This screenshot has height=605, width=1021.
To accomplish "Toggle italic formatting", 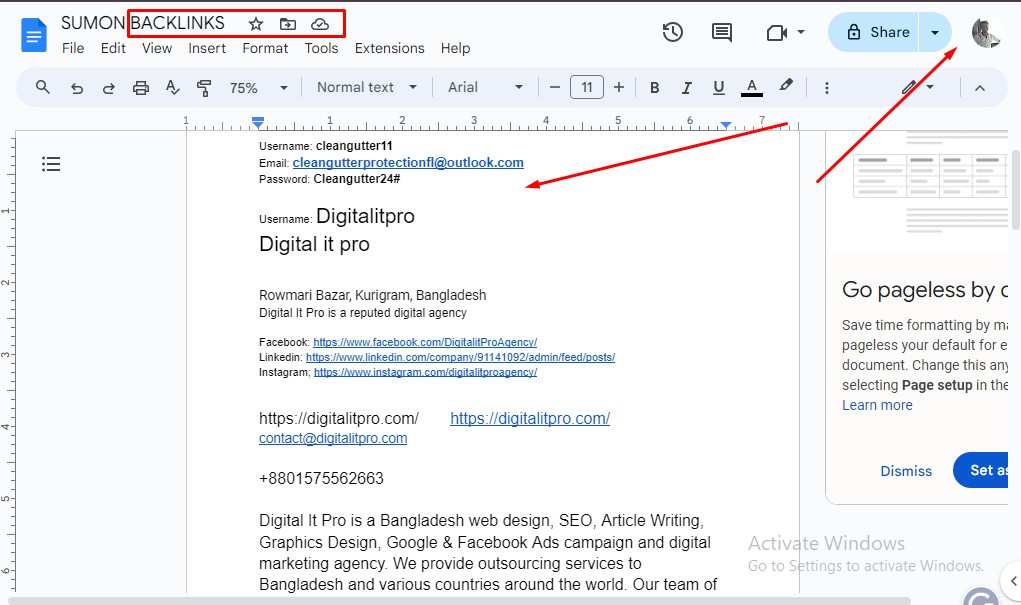I will 686,88.
